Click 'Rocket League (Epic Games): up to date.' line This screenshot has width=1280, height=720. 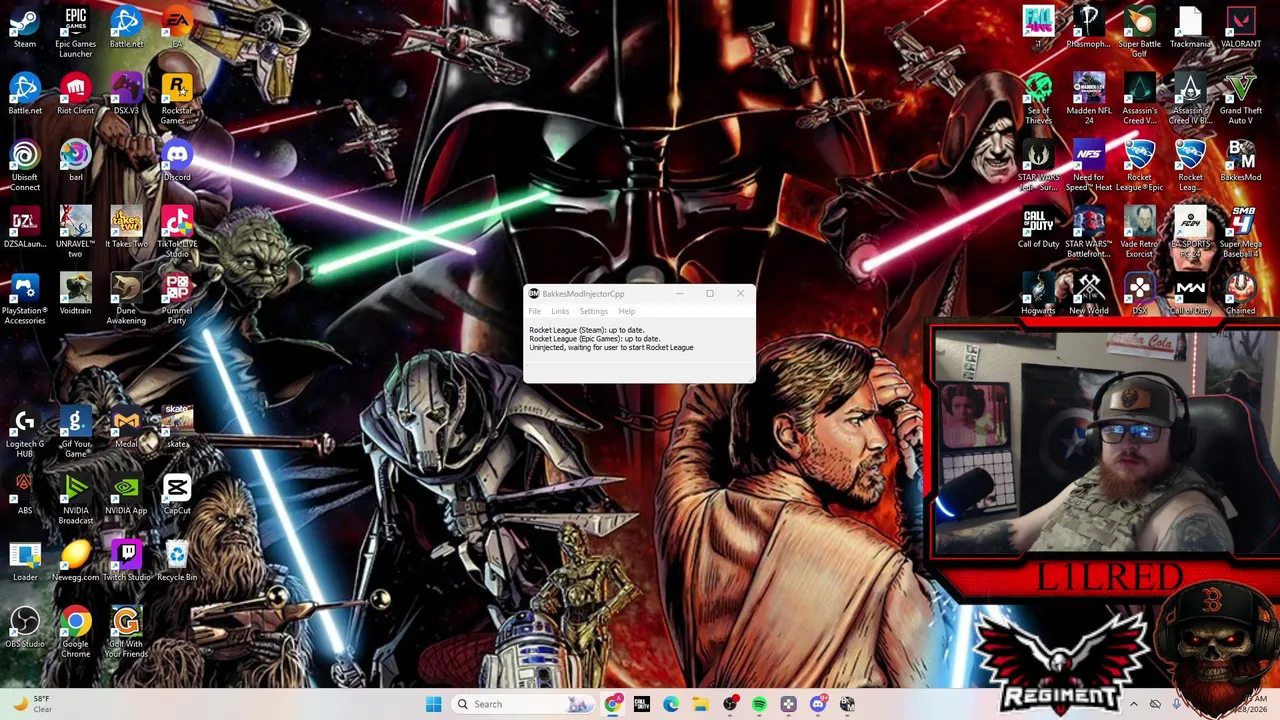595,339
